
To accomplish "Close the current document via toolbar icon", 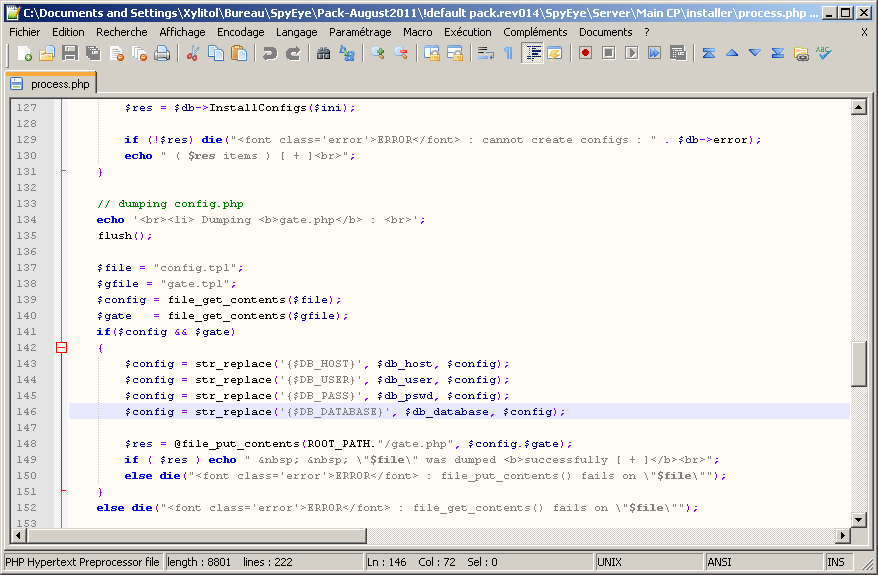I will (116, 54).
